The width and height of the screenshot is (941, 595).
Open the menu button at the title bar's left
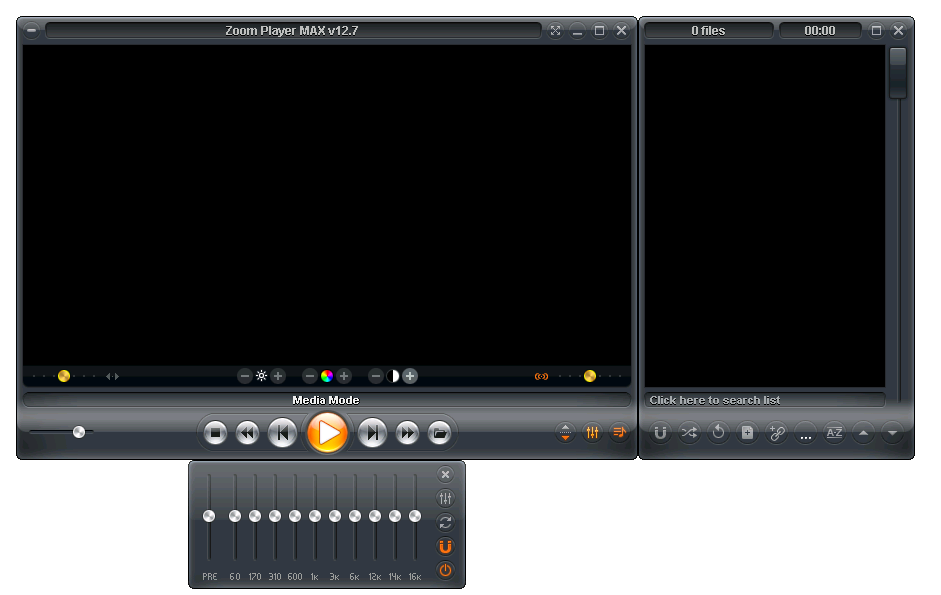click(x=31, y=29)
